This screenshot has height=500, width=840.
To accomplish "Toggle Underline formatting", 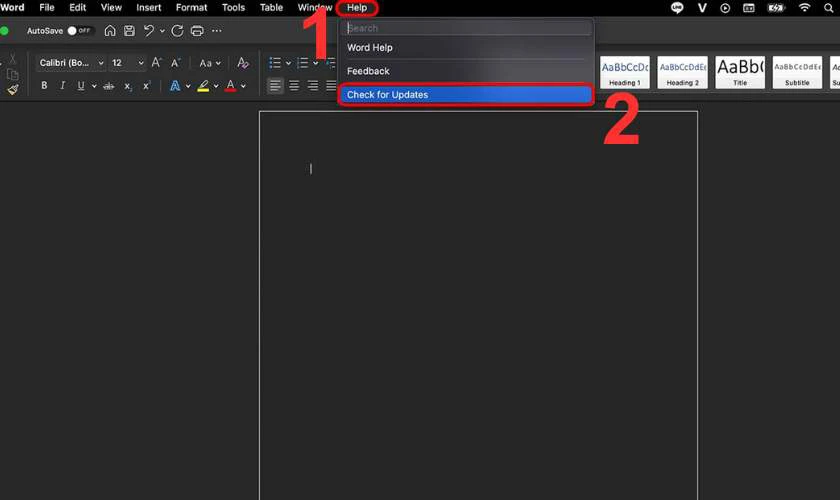I will [81, 85].
